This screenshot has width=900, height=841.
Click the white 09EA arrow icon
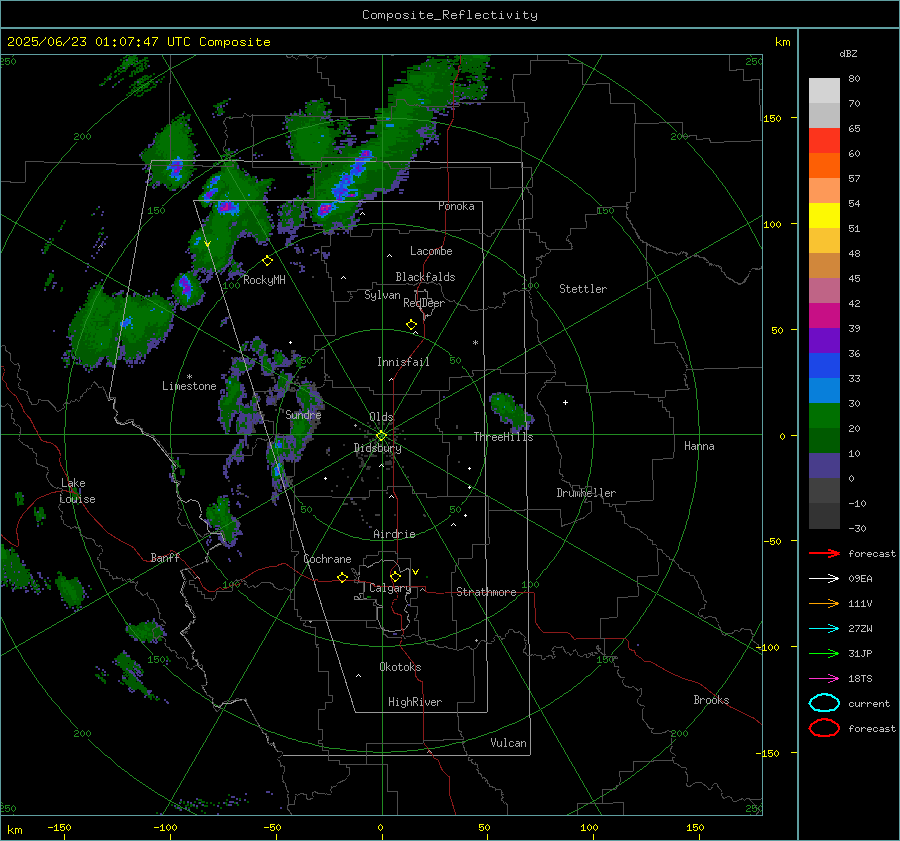point(824,578)
